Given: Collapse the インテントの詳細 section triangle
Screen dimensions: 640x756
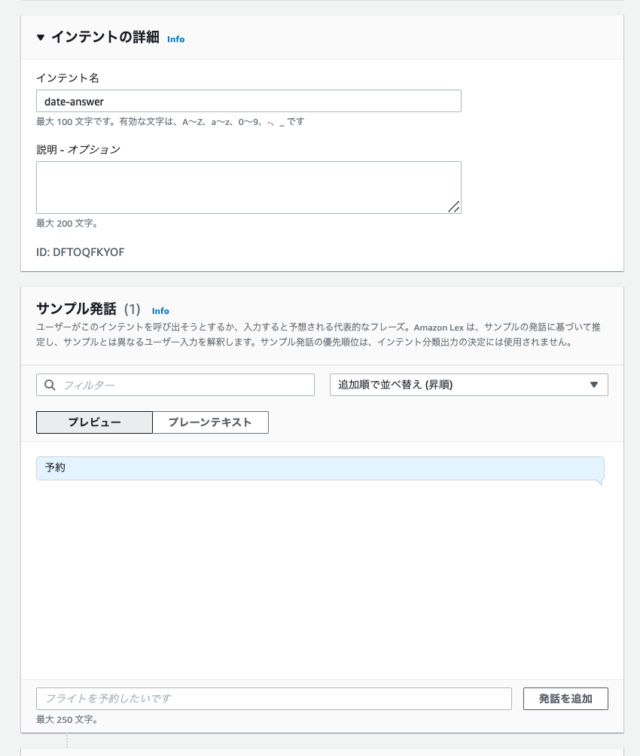Looking at the screenshot, I should click(x=41, y=37).
